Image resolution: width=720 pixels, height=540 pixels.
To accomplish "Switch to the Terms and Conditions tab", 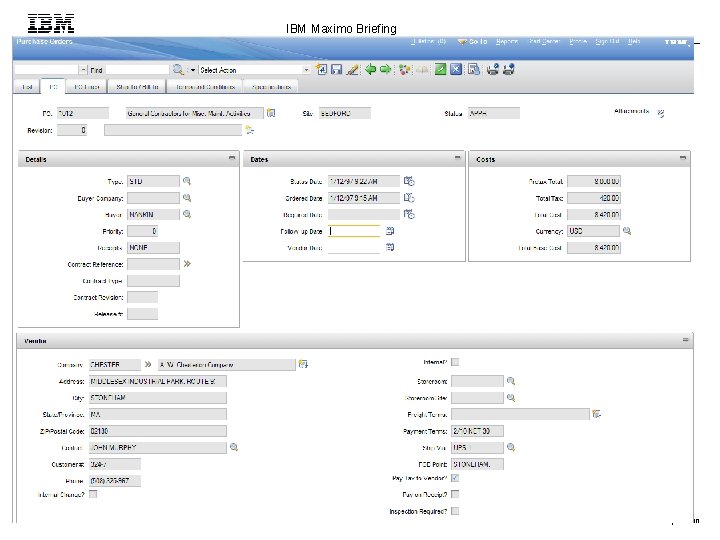I will [x=205, y=87].
